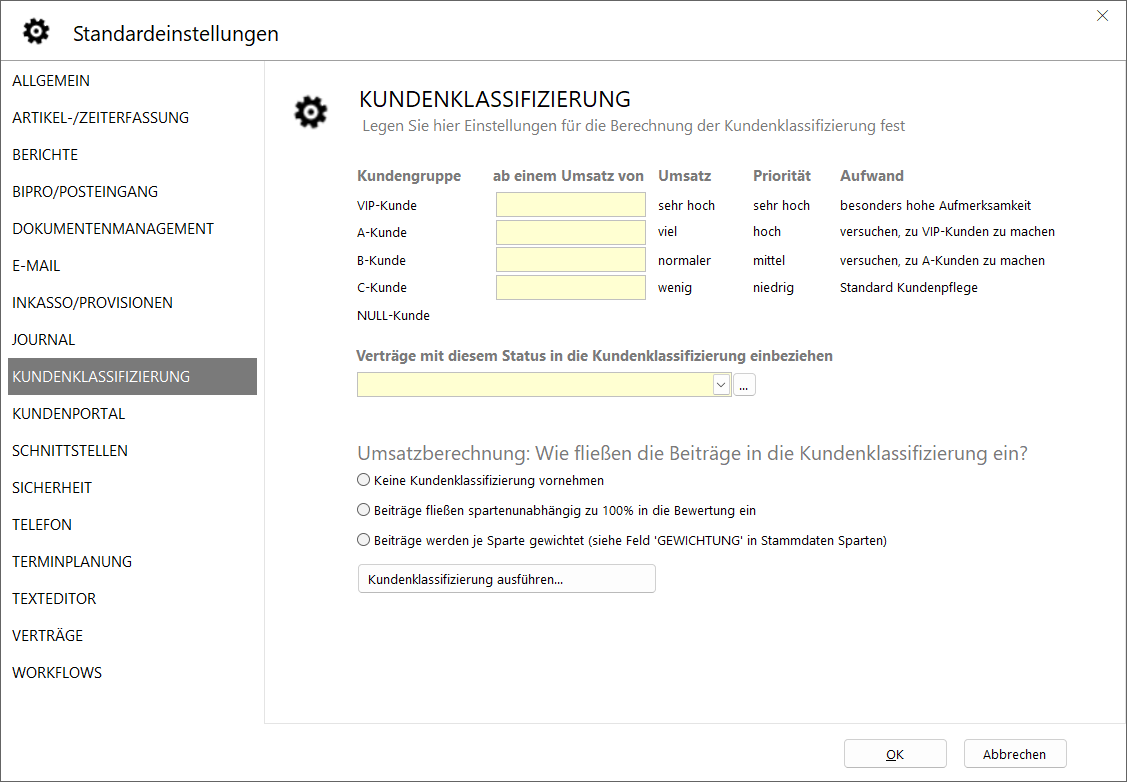Expand the Vertragsstatus dropdown arrow
Screen dimensions: 1127x782
[x=721, y=385]
